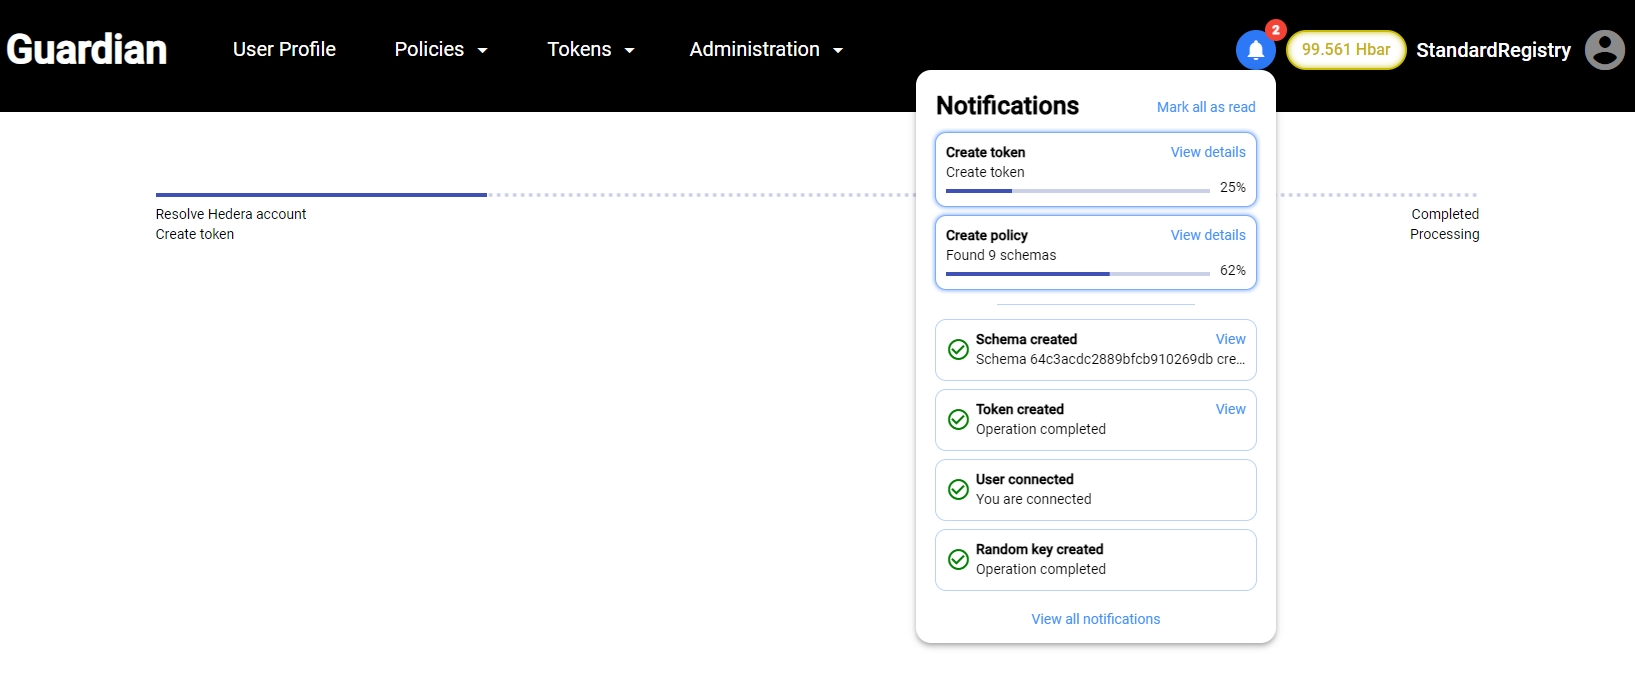Click the User connected green checkmark icon

[x=958, y=490]
